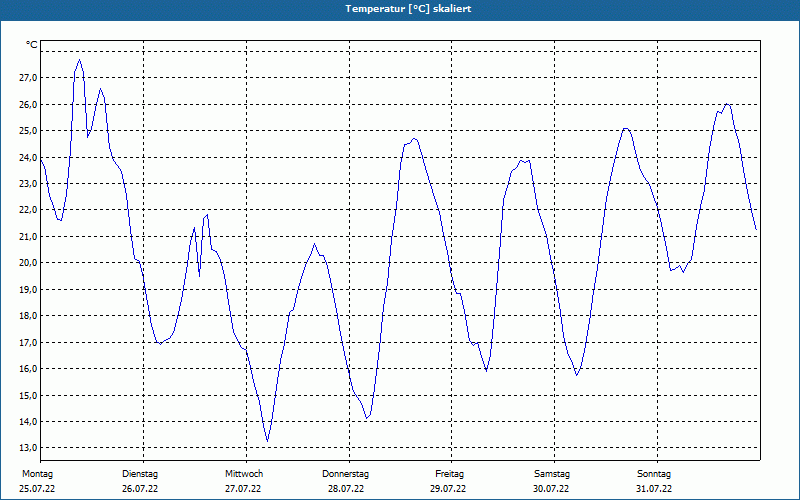The image size is (800, 500).
Task: Click the date 31.07.22
Action: pyautogui.click(x=654, y=489)
